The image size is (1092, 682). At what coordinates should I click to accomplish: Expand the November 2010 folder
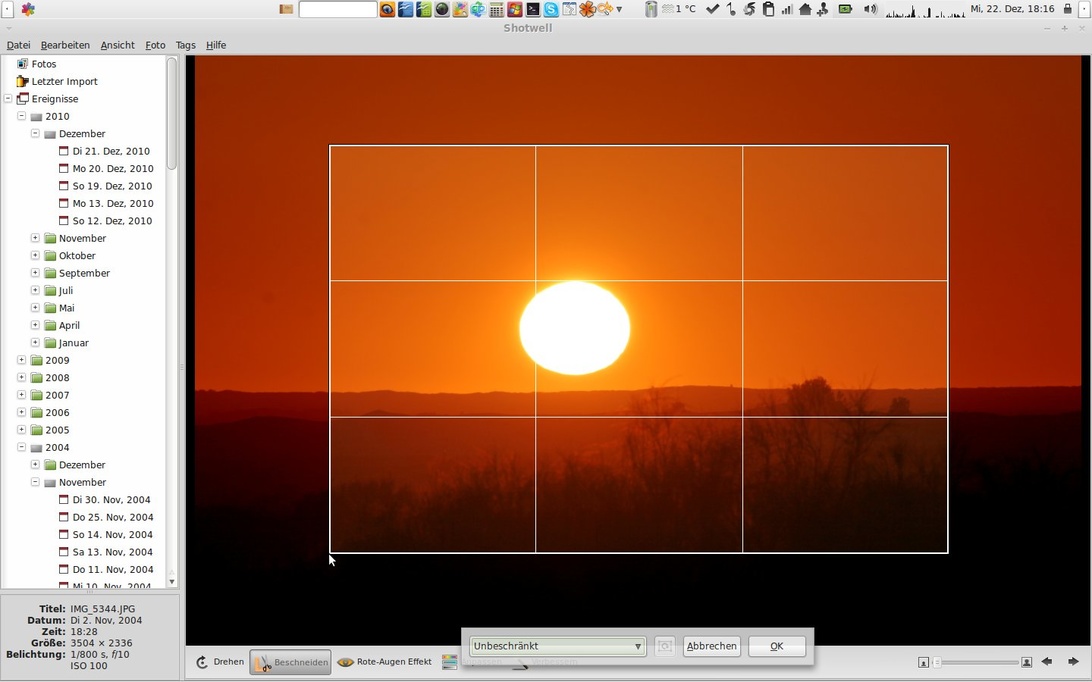pos(35,238)
